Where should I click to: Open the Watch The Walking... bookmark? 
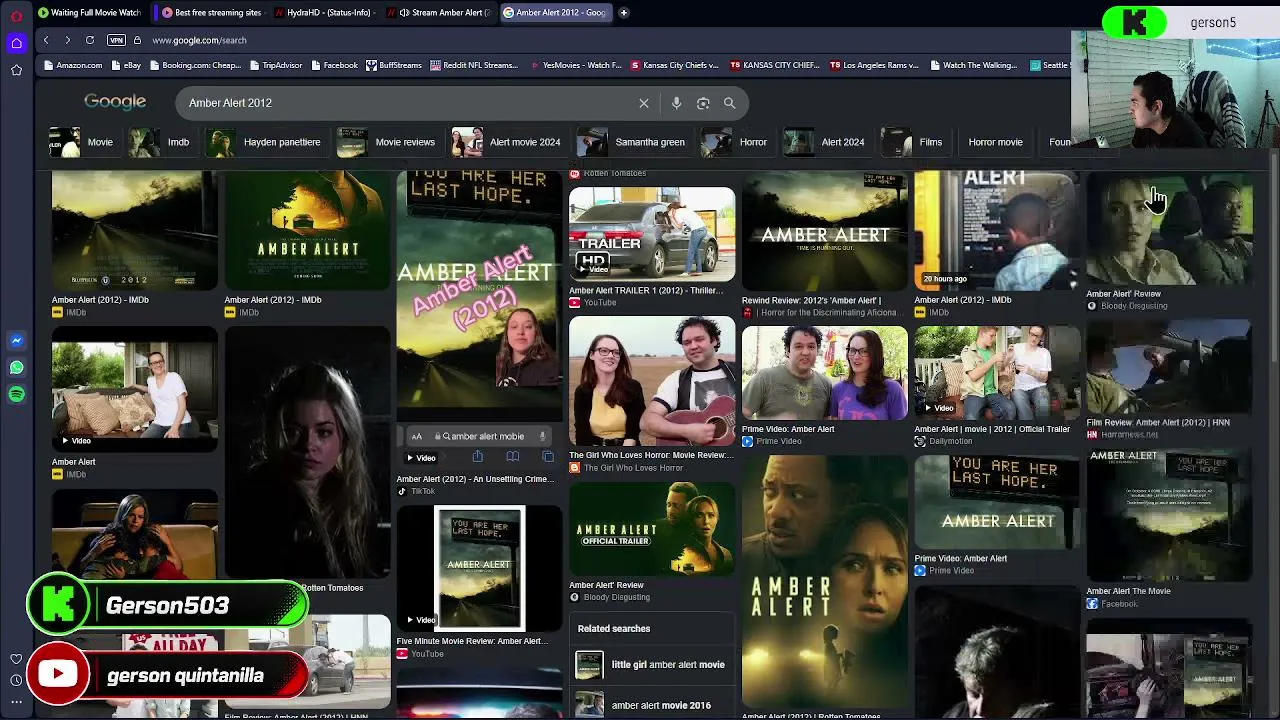(973, 66)
